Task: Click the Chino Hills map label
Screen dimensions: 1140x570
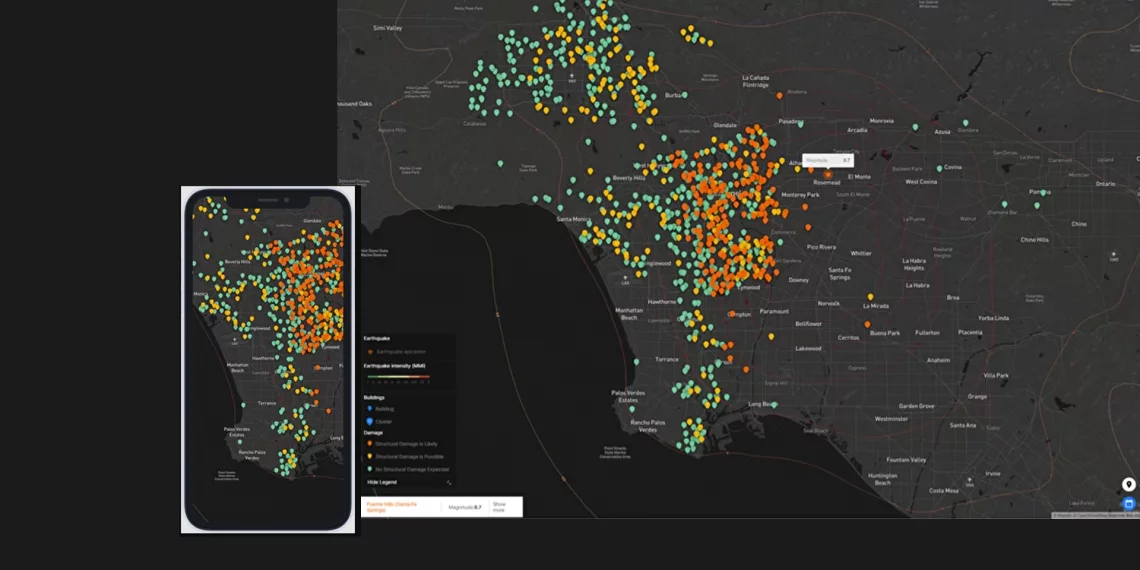Action: click(x=1035, y=240)
